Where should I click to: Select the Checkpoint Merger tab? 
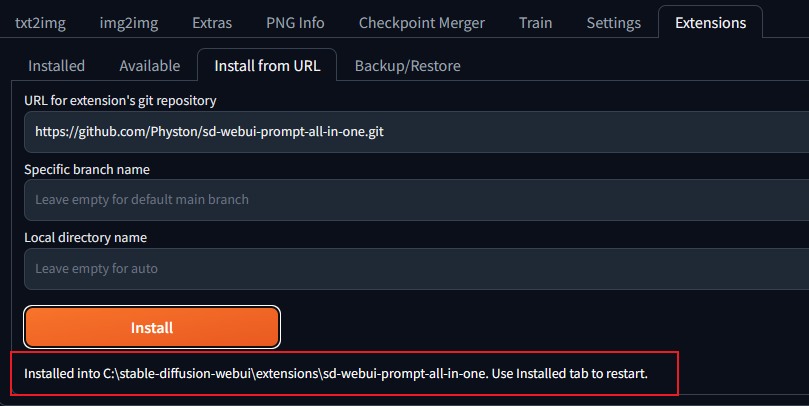point(421,22)
